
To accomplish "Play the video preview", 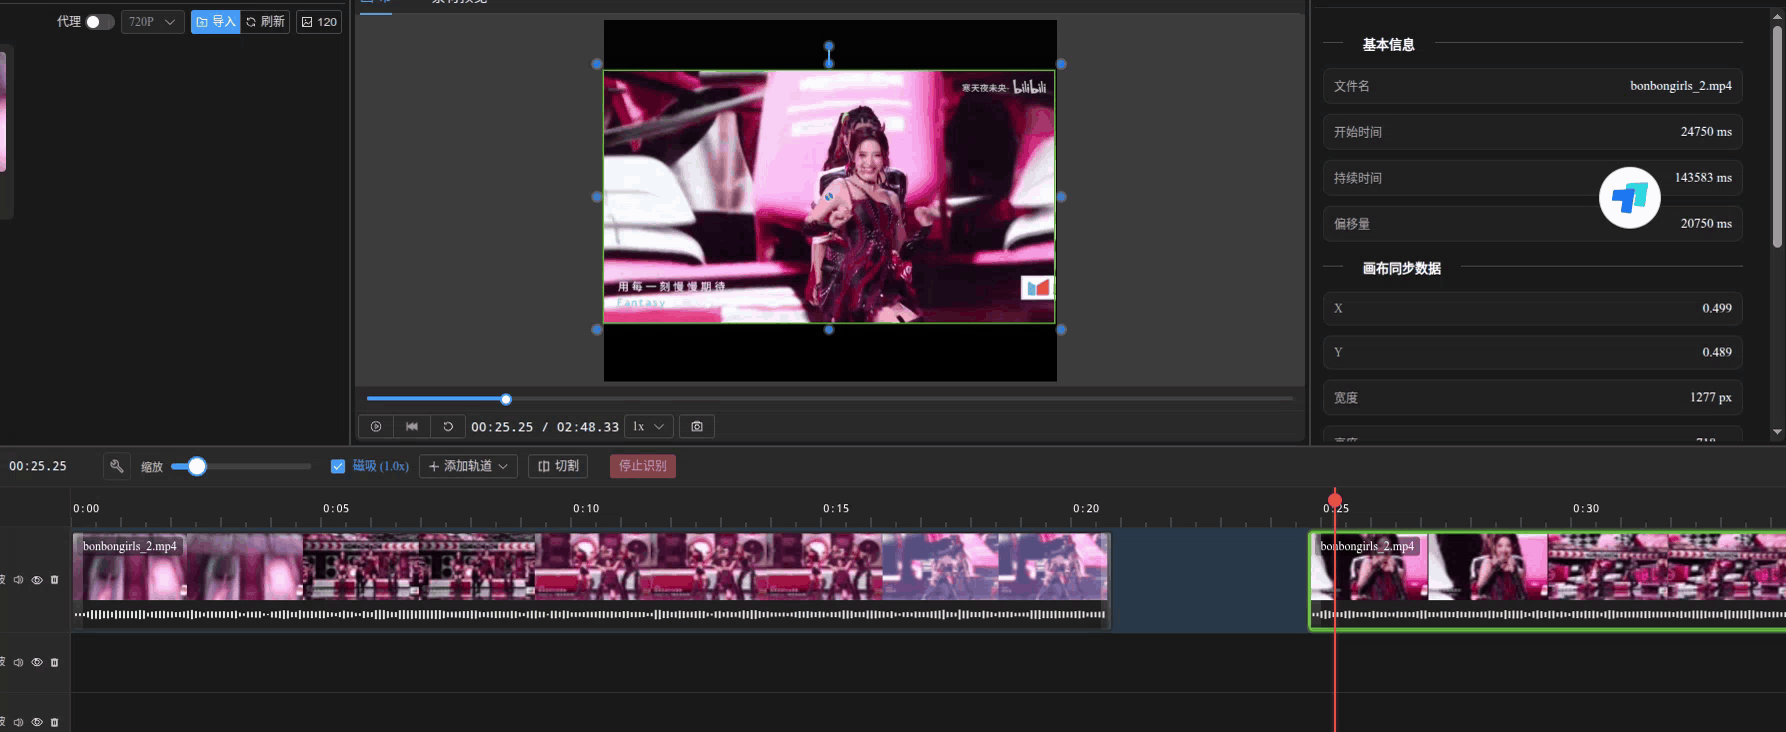I will coord(376,427).
